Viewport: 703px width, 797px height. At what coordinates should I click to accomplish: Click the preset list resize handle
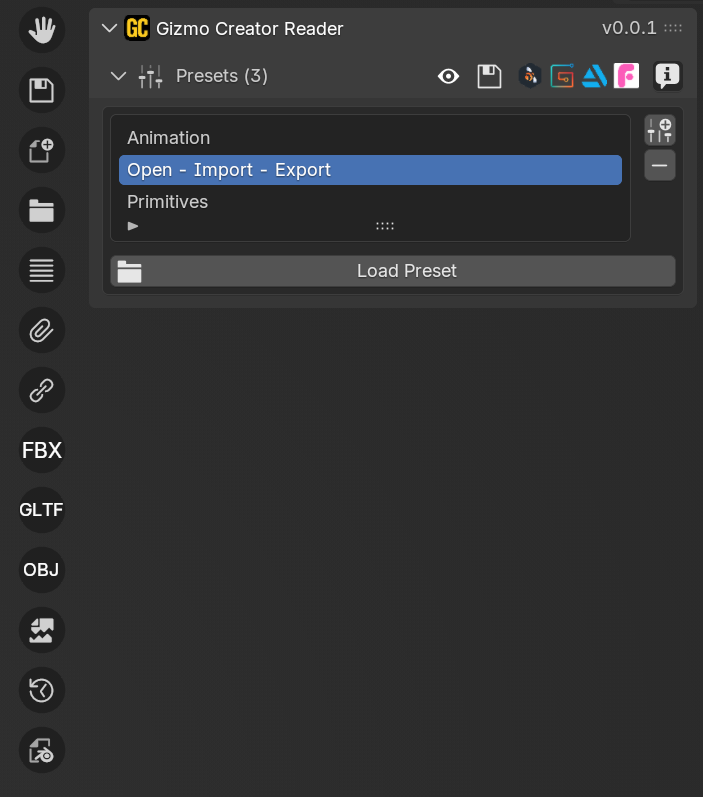[x=385, y=226]
